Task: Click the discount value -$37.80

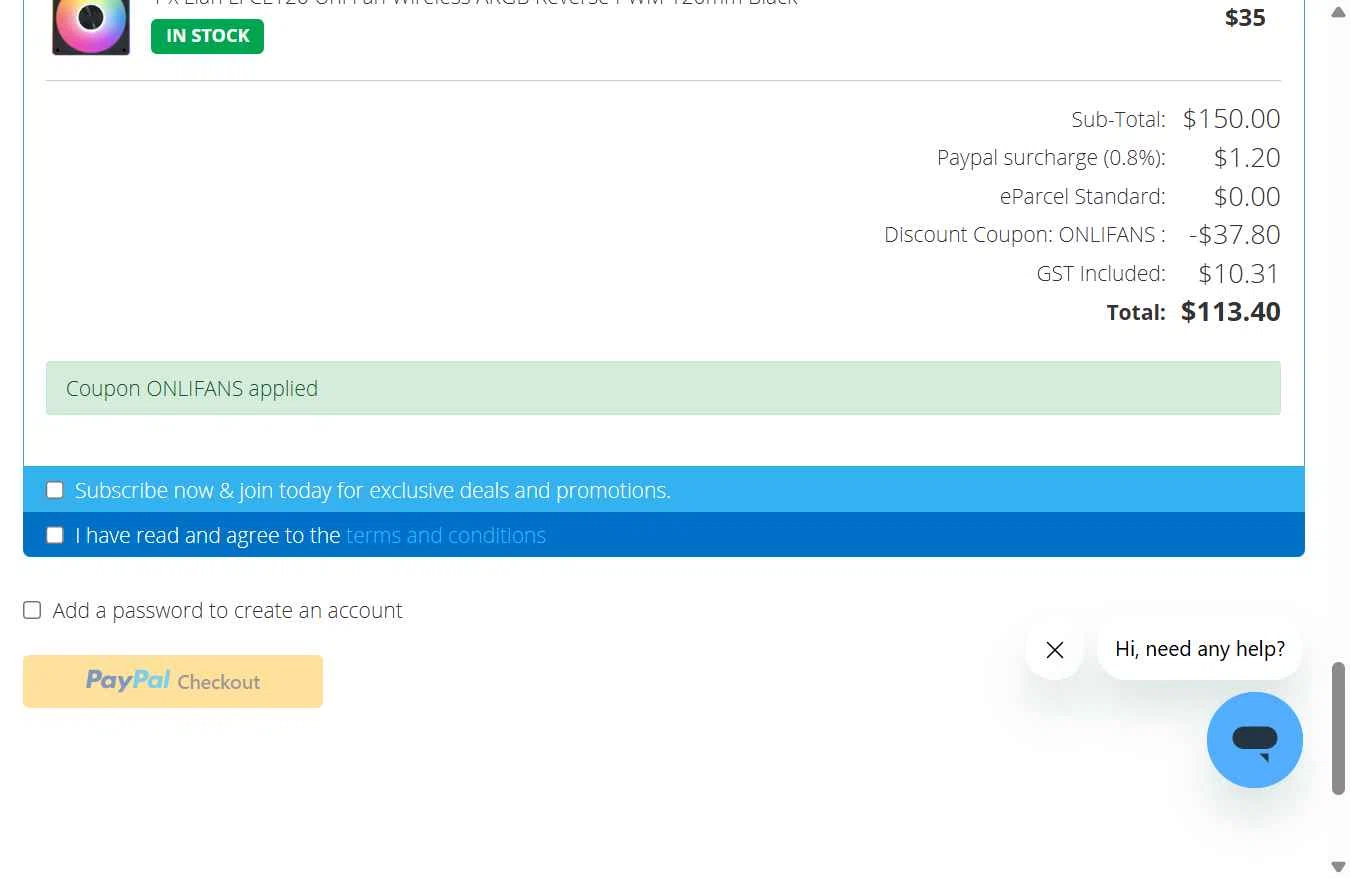Action: [1234, 235]
